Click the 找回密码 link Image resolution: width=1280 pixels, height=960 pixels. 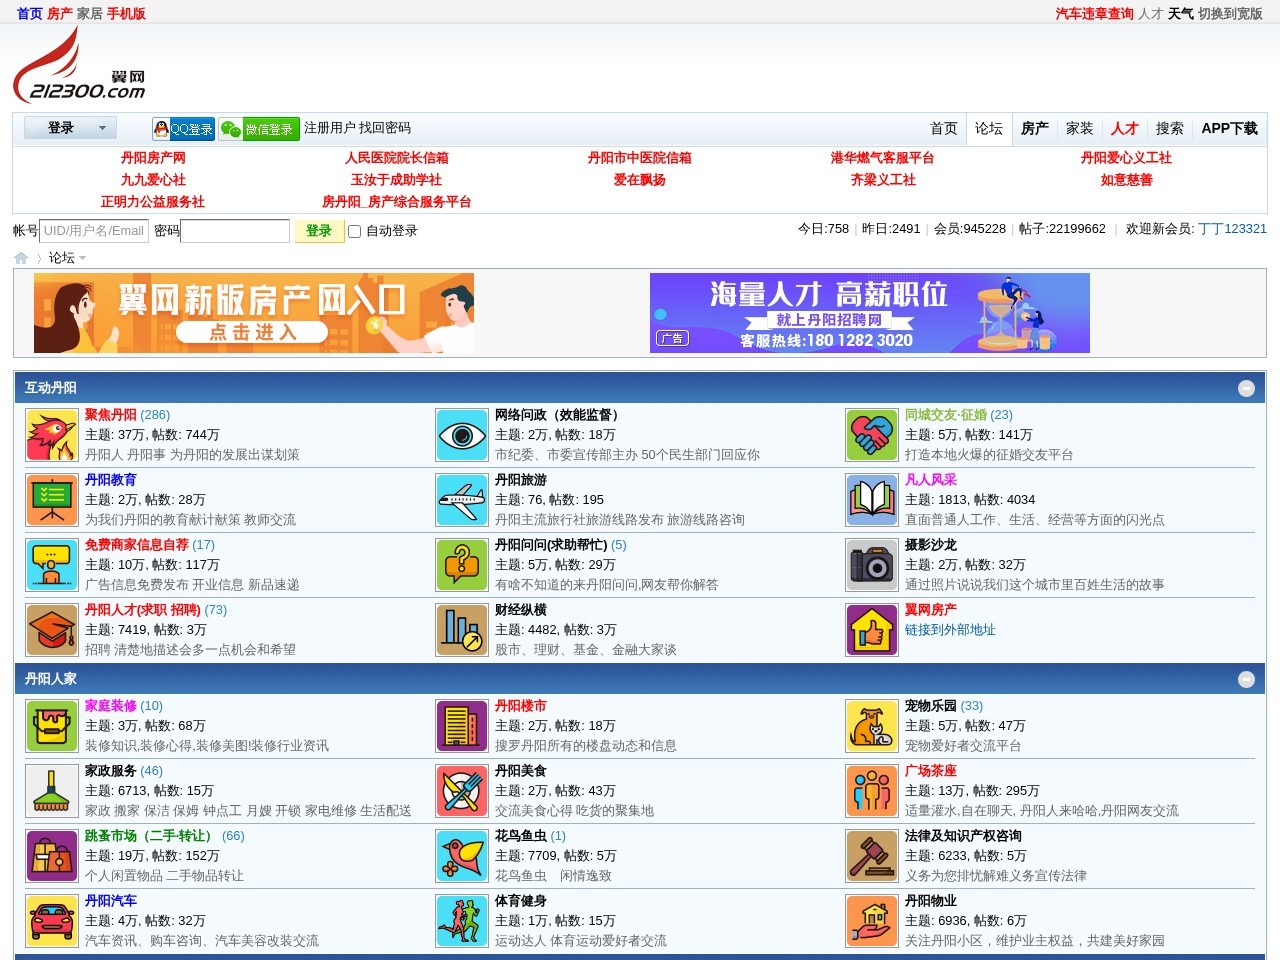tap(385, 128)
